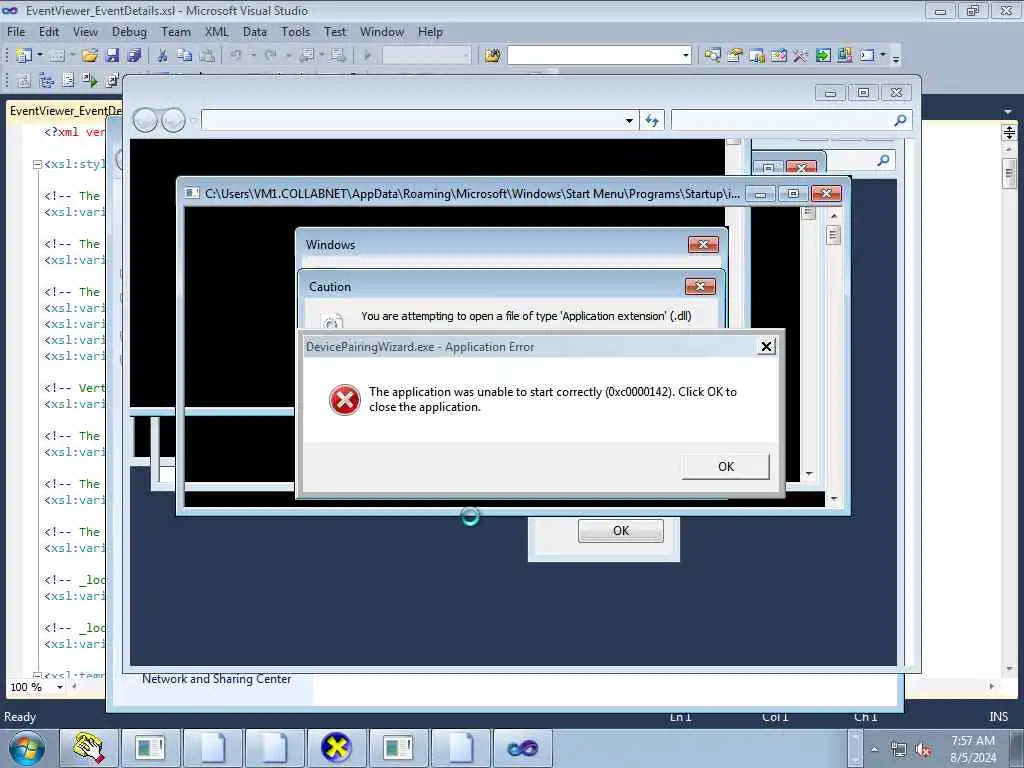Open the Solution Configurations combo box
Viewport: 1024px width, 768px height.
pos(426,56)
